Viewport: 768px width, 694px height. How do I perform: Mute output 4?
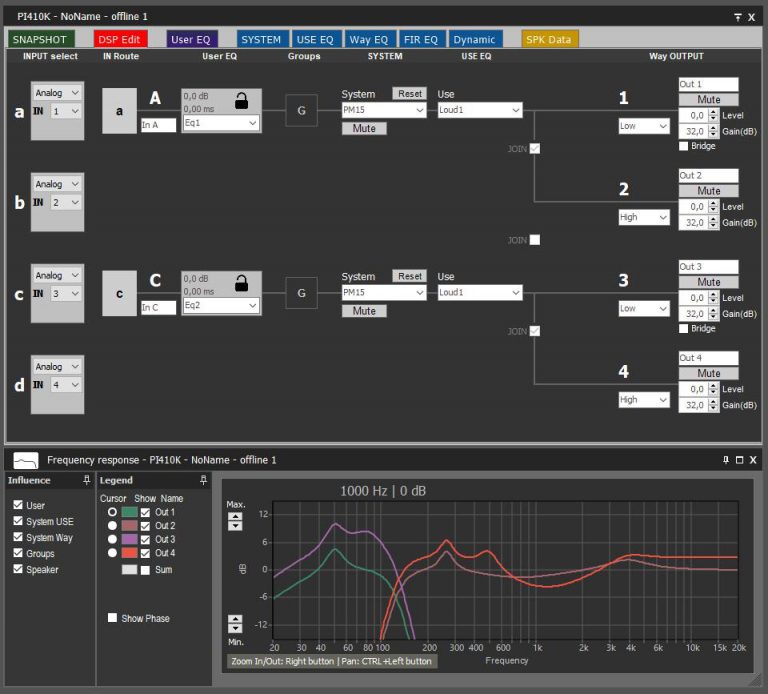click(708, 373)
